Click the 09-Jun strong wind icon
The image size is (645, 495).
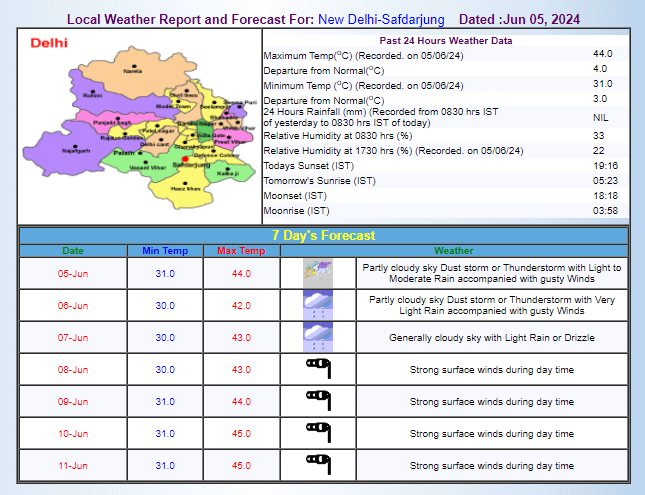[x=317, y=401]
